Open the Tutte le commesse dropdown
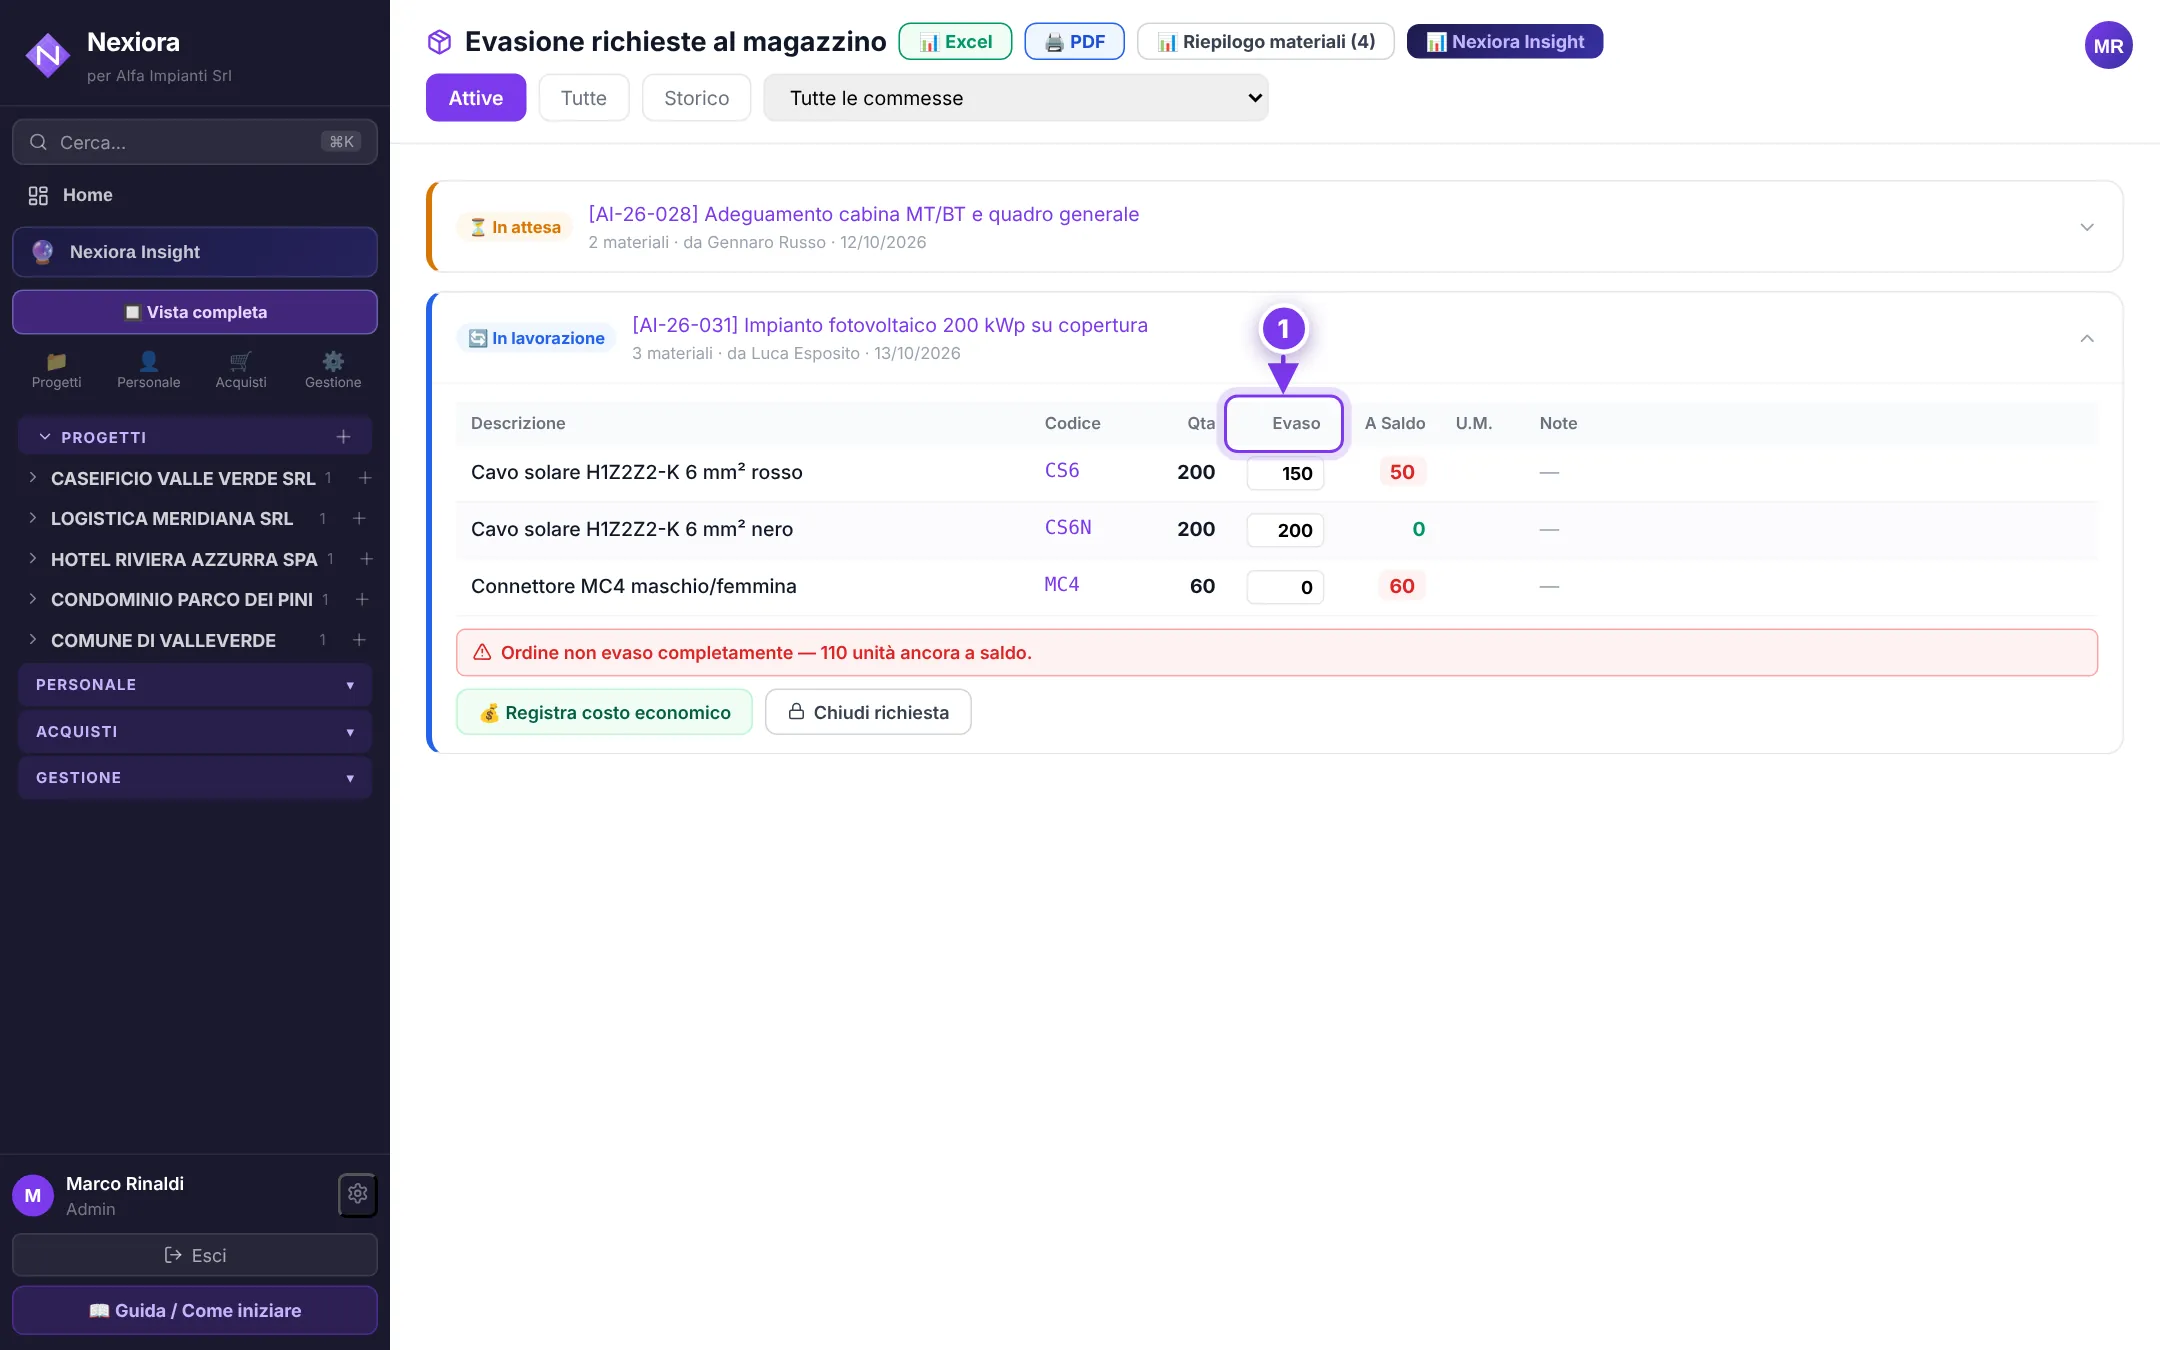The image size is (2160, 1350). pyautogui.click(x=1016, y=98)
